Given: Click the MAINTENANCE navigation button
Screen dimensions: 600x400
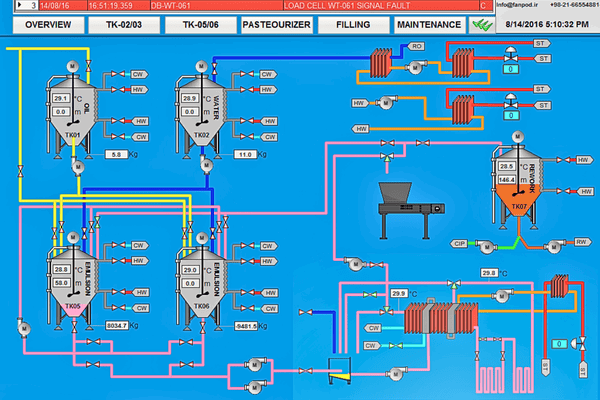Looking at the screenshot, I should 428,23.
